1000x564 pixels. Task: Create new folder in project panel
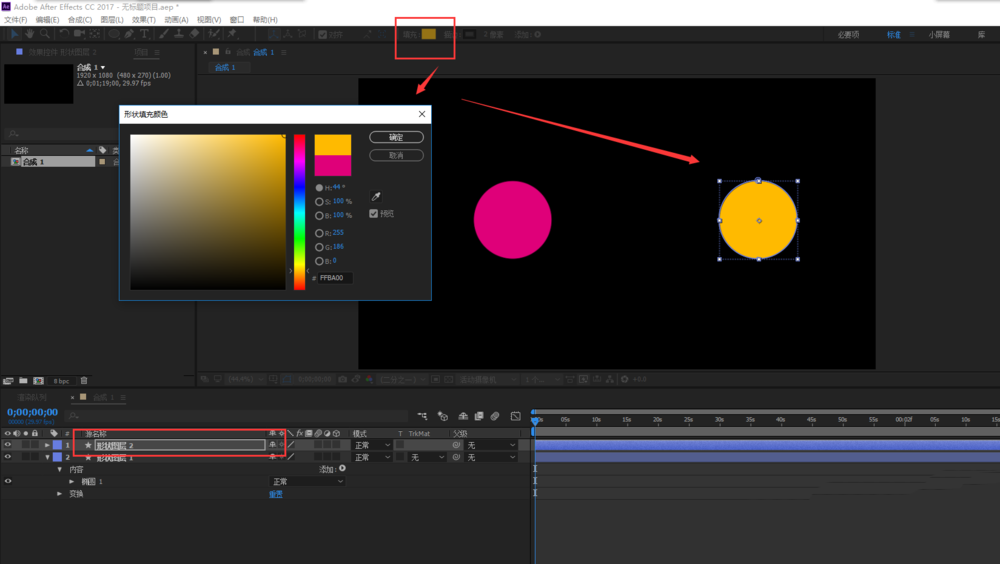click(x=23, y=381)
